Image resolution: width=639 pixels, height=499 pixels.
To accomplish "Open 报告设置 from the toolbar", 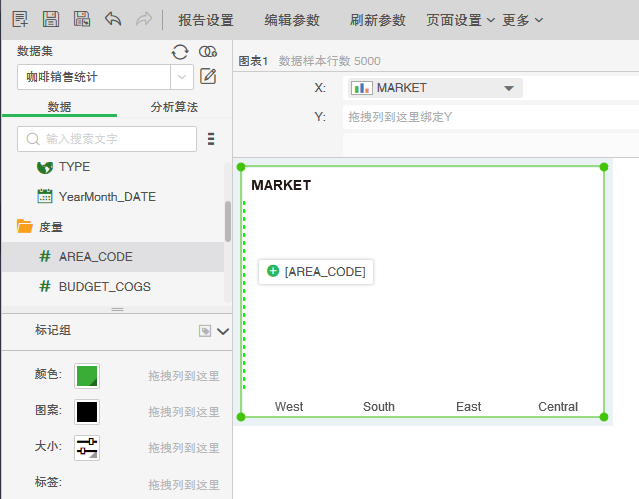I will point(205,20).
